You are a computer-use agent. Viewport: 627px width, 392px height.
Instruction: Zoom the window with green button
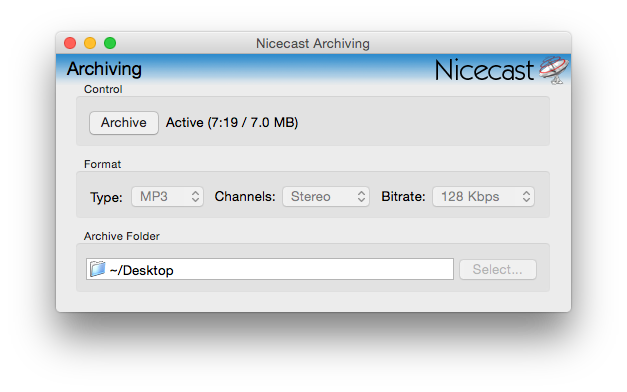tap(110, 43)
